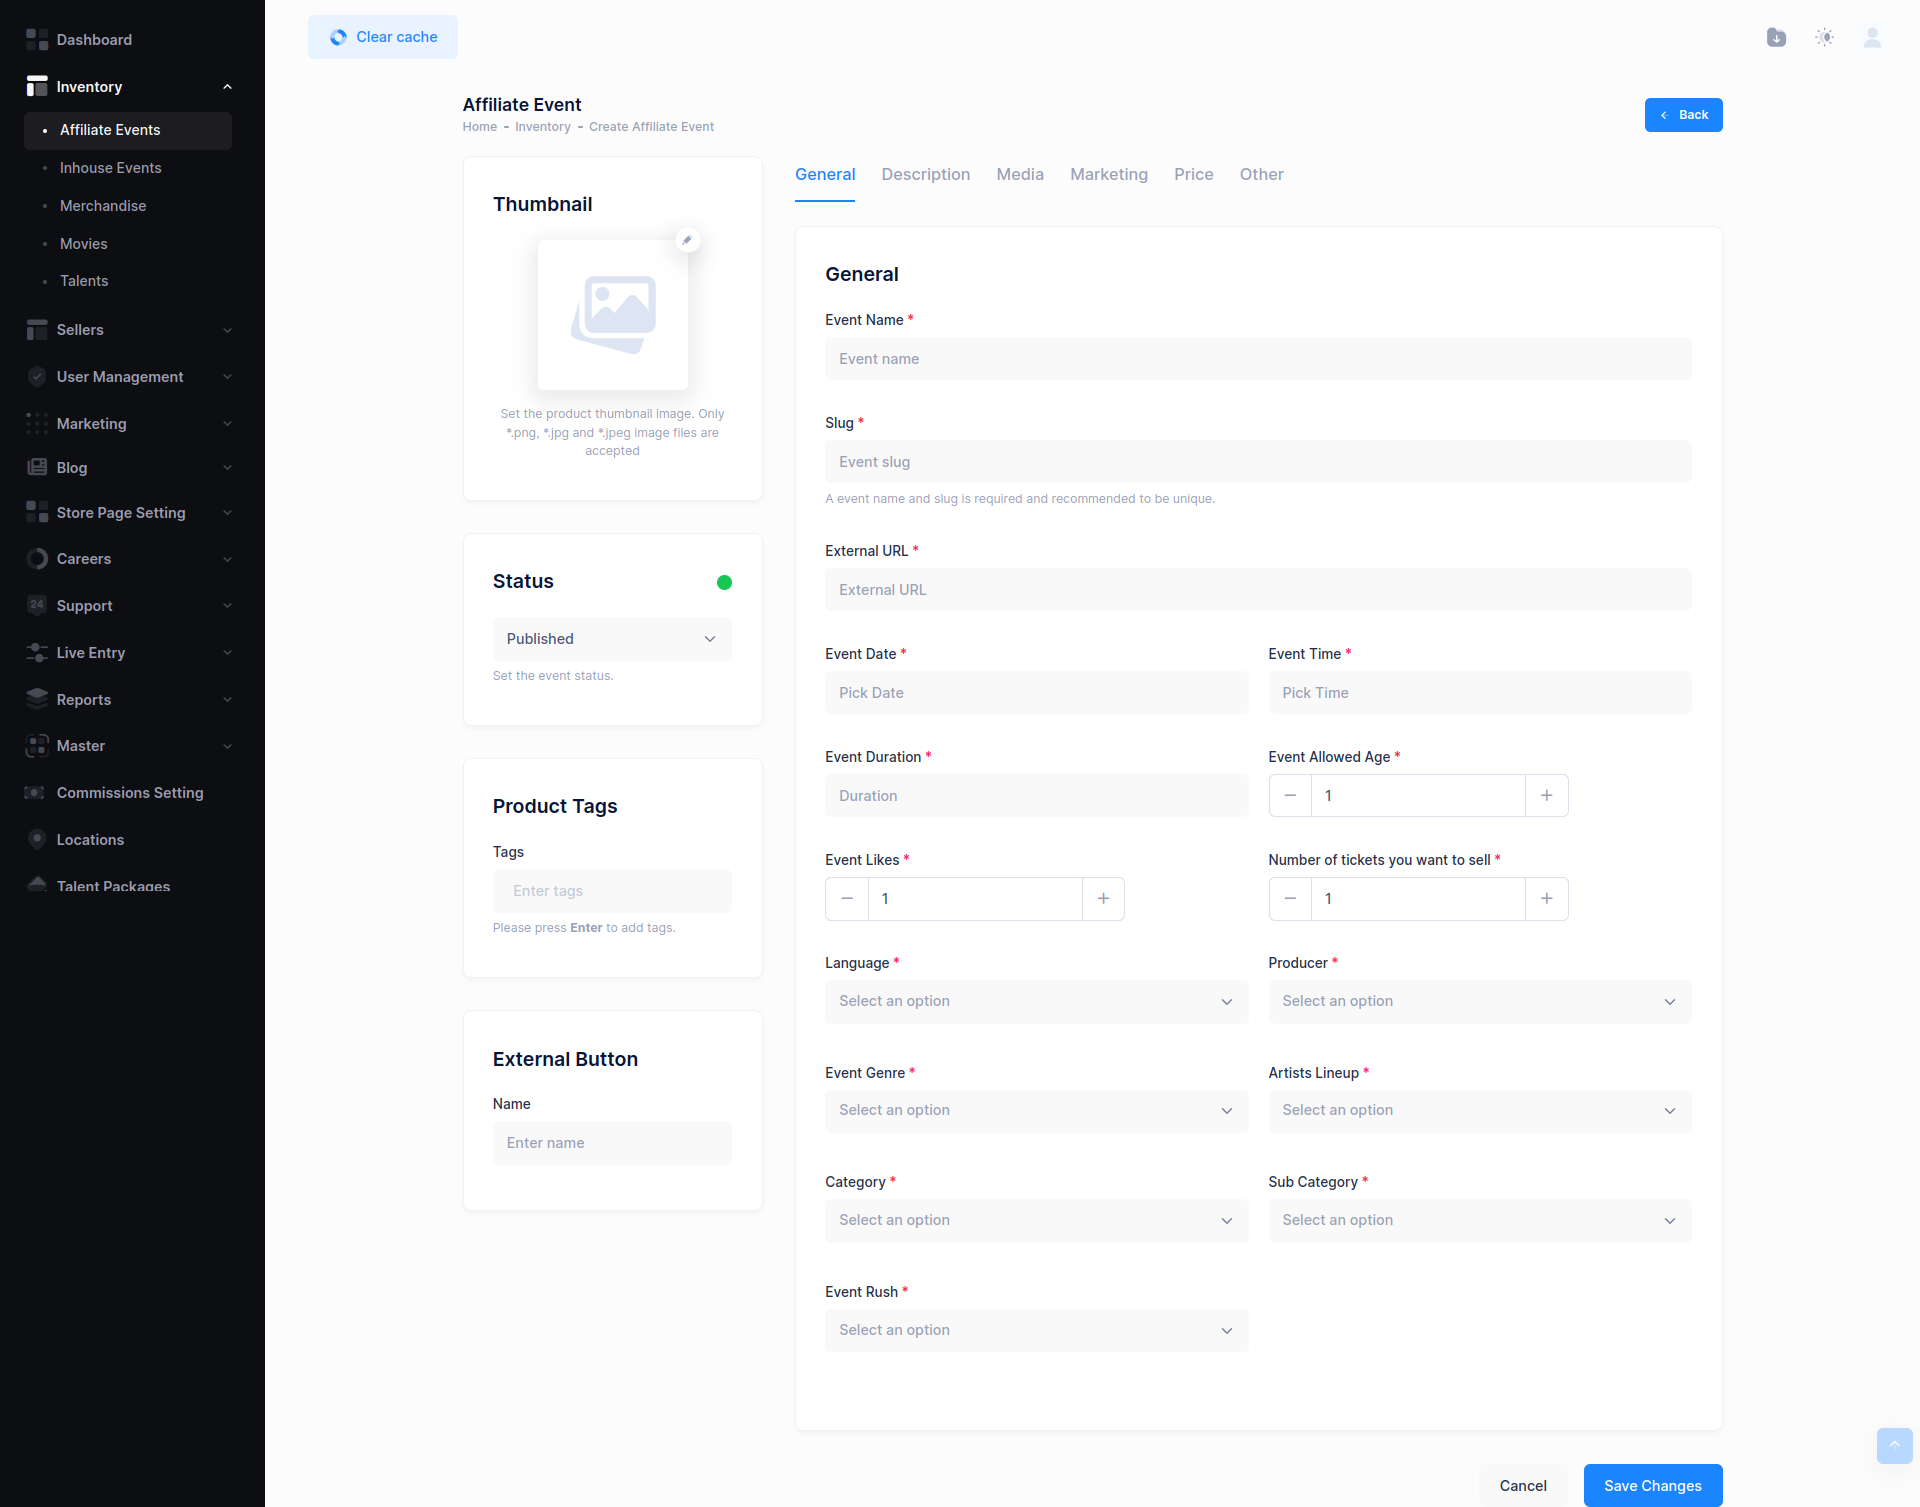Click the green status indicator dot

[724, 583]
